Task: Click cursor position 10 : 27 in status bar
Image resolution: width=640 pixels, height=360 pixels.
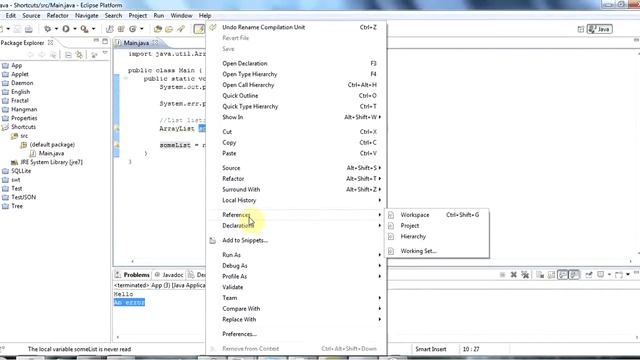Action: (471, 349)
